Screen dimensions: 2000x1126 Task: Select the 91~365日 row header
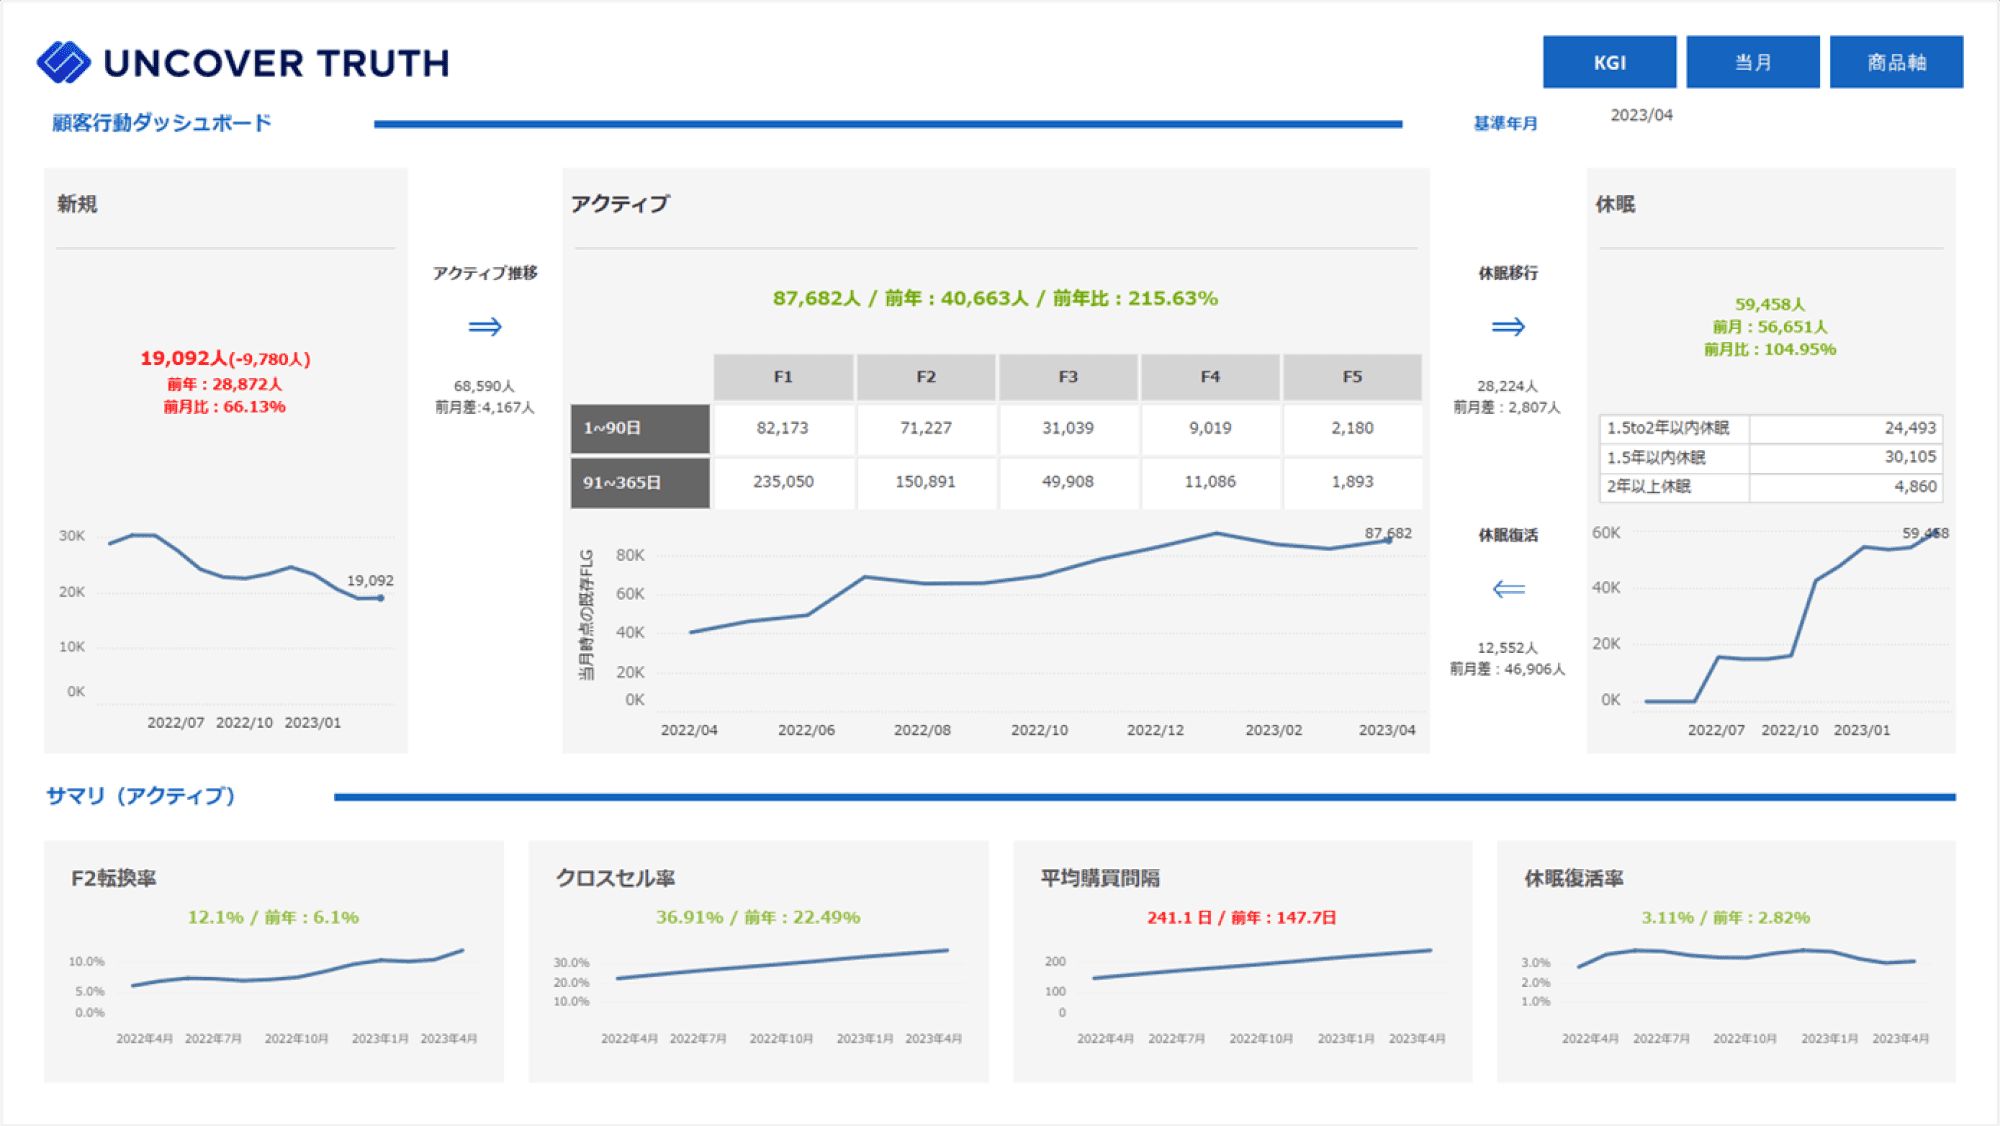[640, 482]
